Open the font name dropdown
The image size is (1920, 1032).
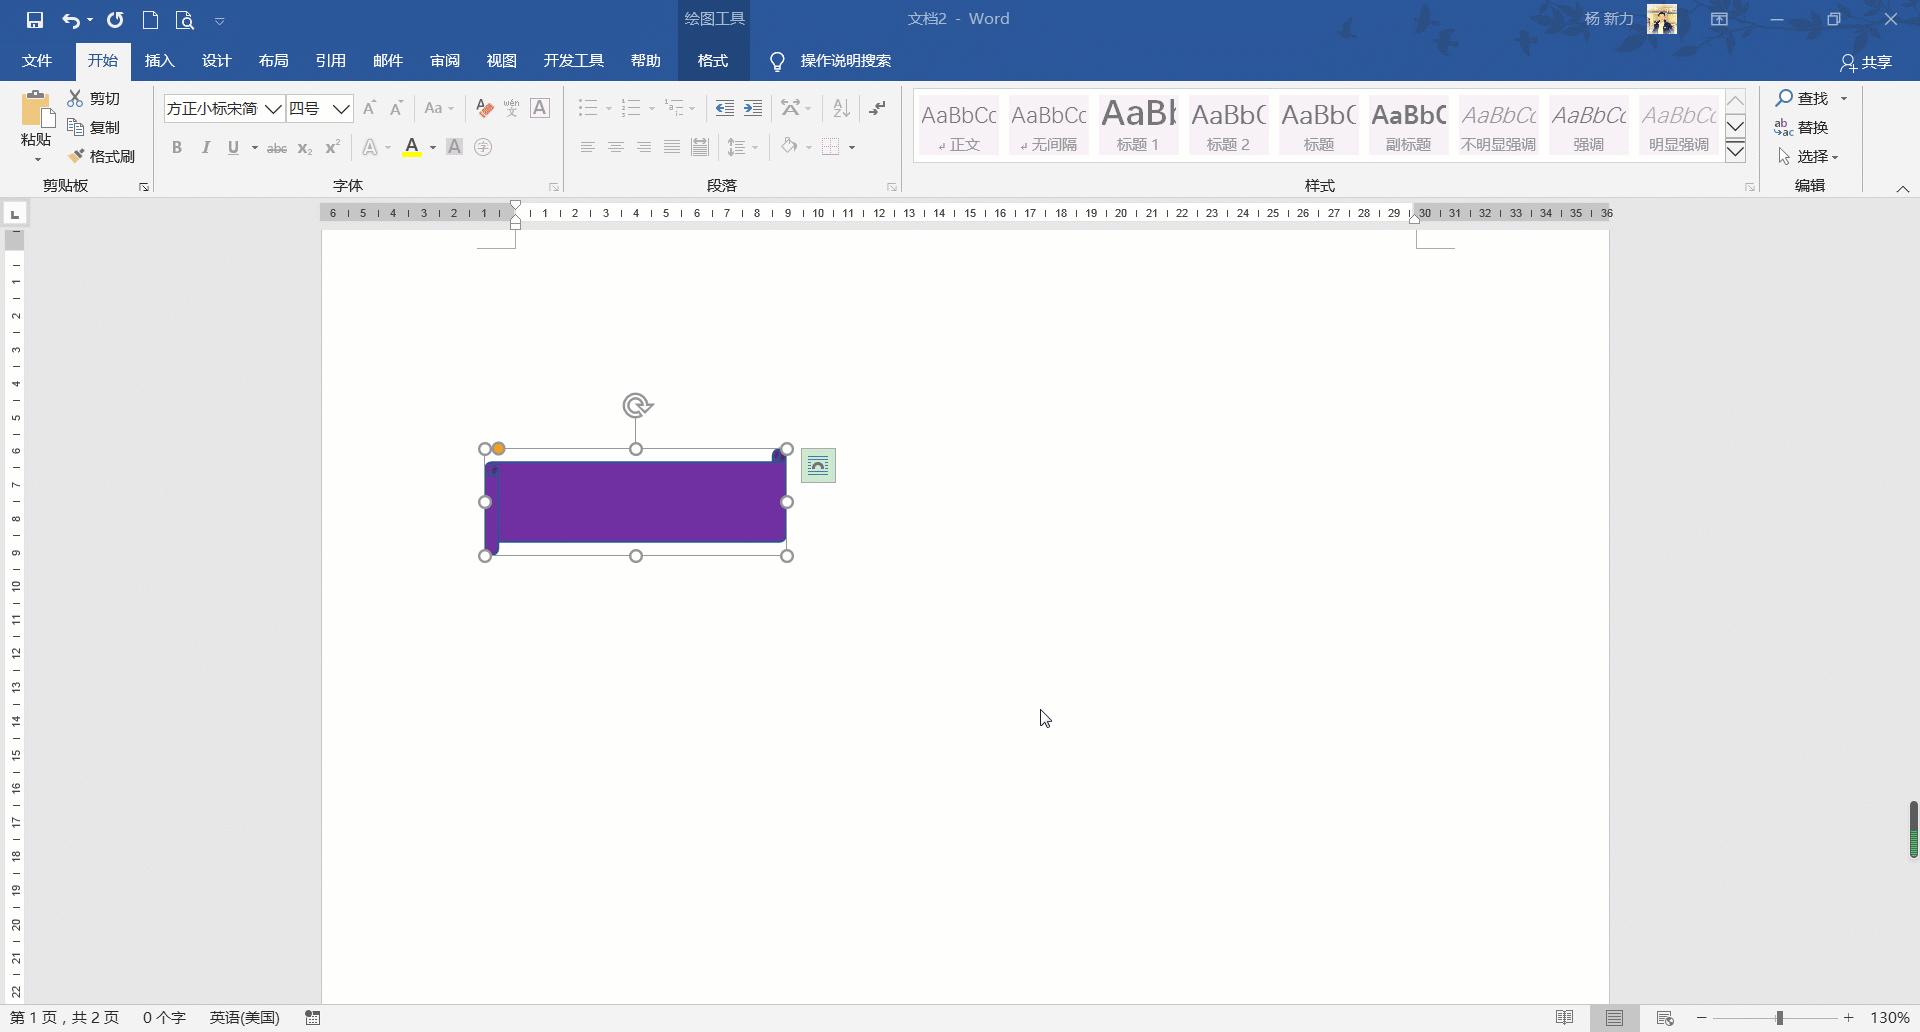coord(273,109)
